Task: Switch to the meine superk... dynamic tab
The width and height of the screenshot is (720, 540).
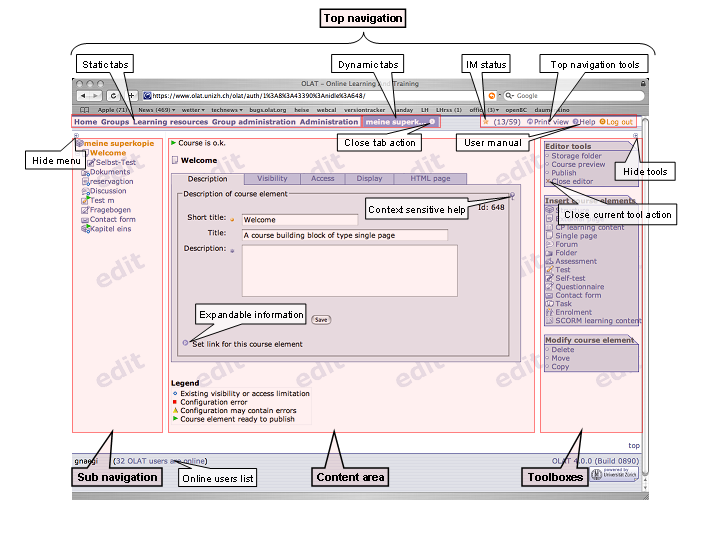Action: [395, 122]
